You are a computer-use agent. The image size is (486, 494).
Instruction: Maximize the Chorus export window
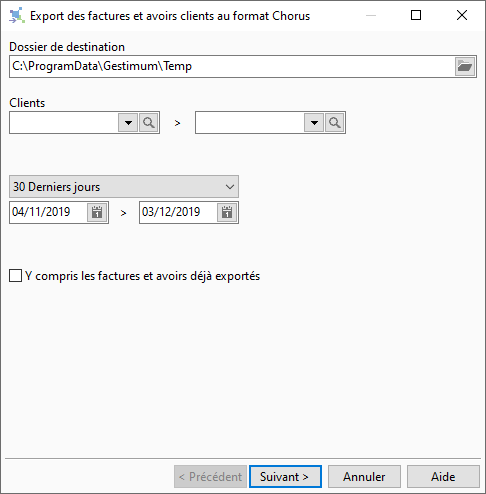click(416, 15)
